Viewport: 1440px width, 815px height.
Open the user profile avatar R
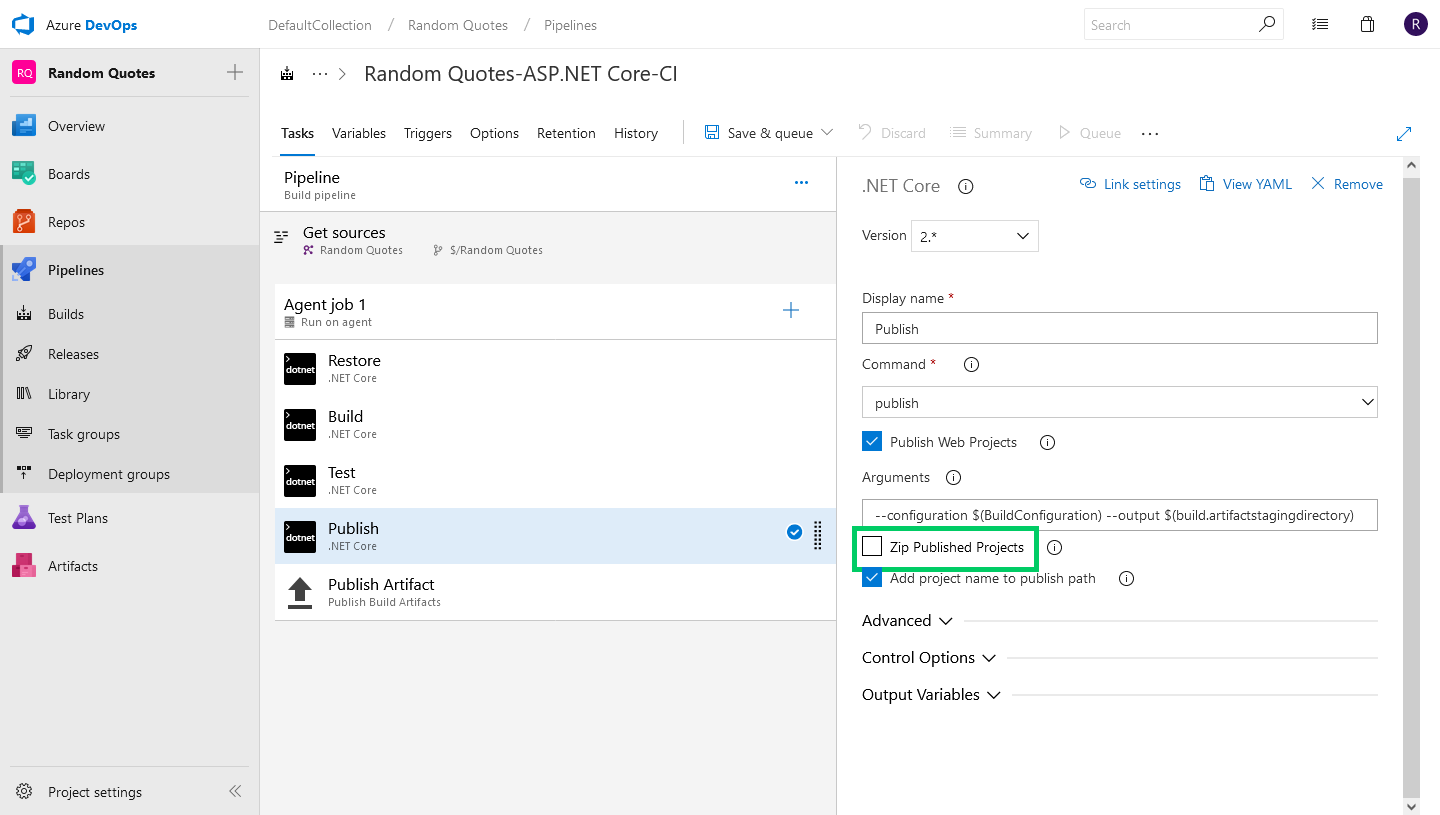point(1415,24)
